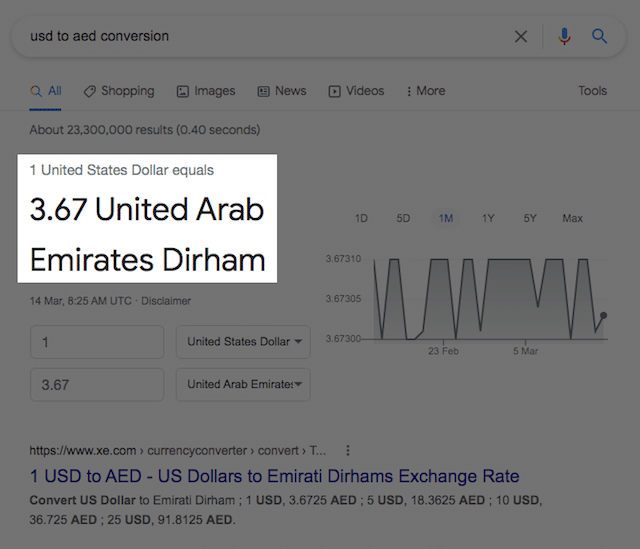Select the 5Y chart range
This screenshot has width=640, height=549.
pyautogui.click(x=530, y=218)
